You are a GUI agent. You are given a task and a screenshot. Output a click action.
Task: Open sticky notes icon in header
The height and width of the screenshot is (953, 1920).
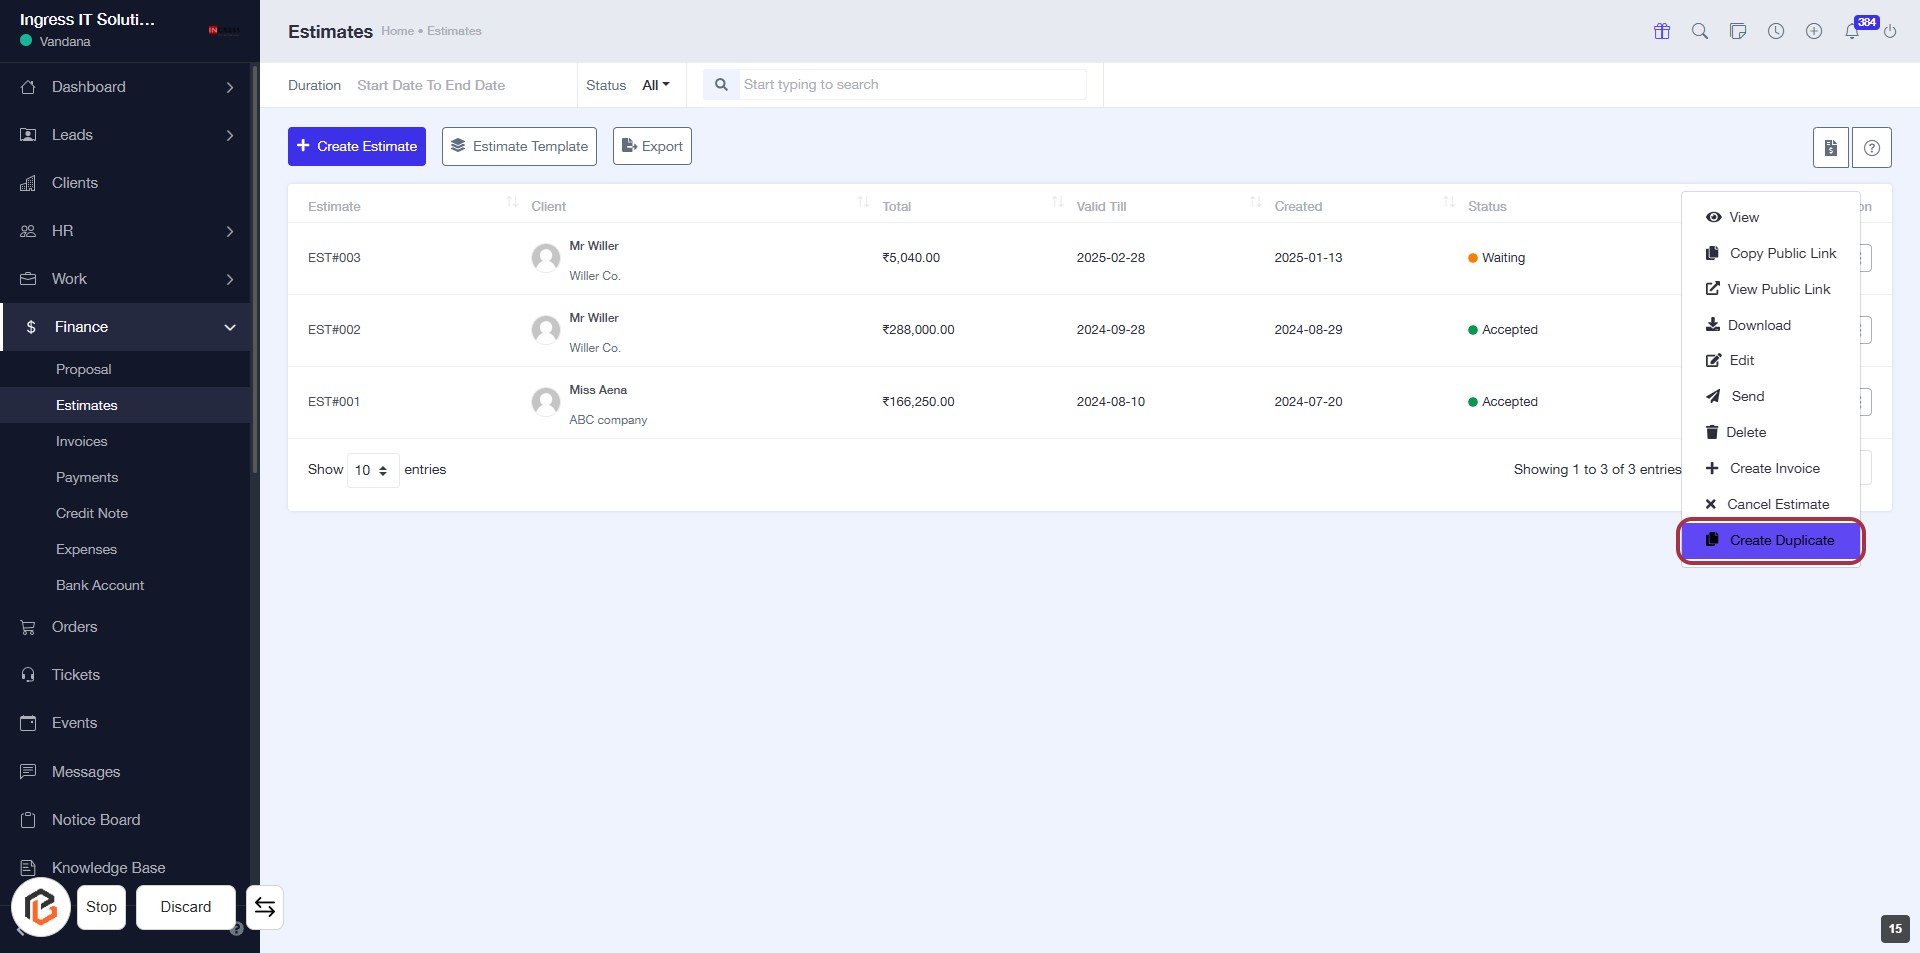pos(1737,31)
